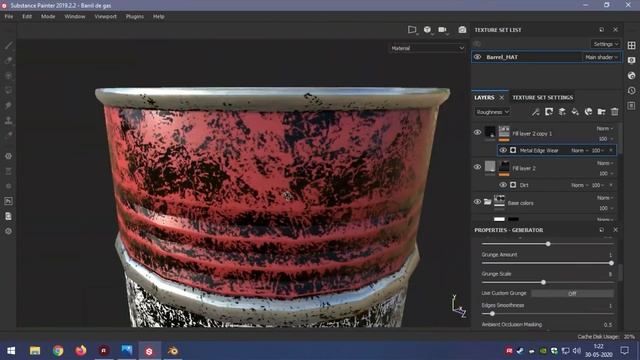Open Display Settings icon in right dock
This screenshot has height=360, width=640.
tap(631, 60)
